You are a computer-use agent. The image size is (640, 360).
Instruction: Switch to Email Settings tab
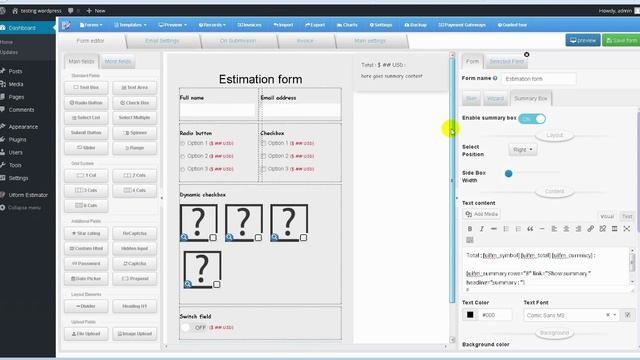tap(162, 41)
